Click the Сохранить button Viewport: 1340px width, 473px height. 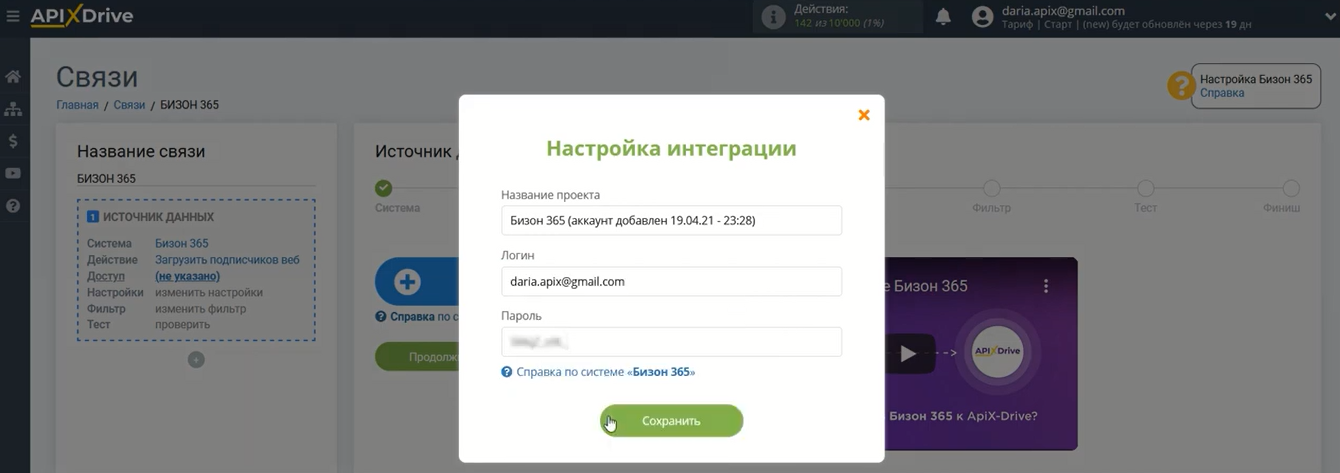tap(671, 421)
